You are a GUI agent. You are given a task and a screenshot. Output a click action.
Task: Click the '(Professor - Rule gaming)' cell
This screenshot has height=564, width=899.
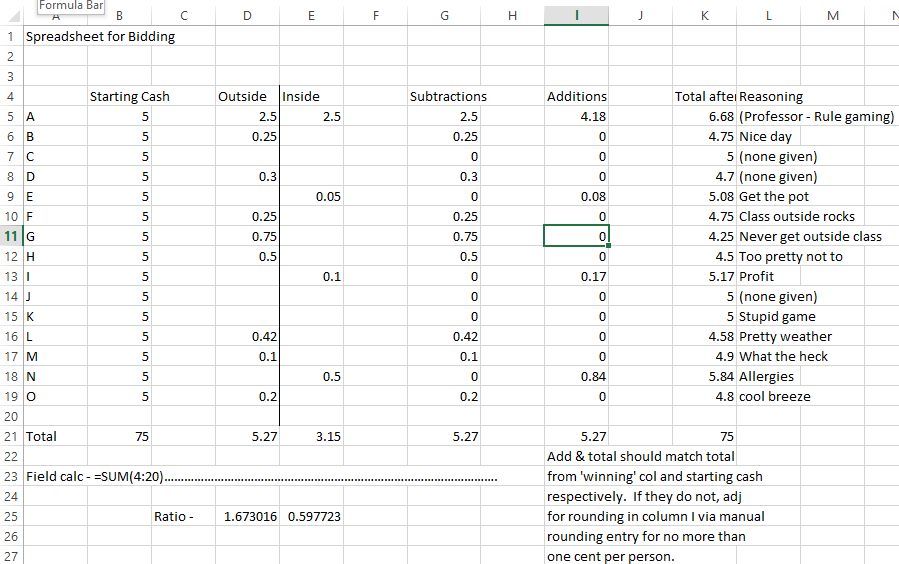pyautogui.click(x=816, y=117)
